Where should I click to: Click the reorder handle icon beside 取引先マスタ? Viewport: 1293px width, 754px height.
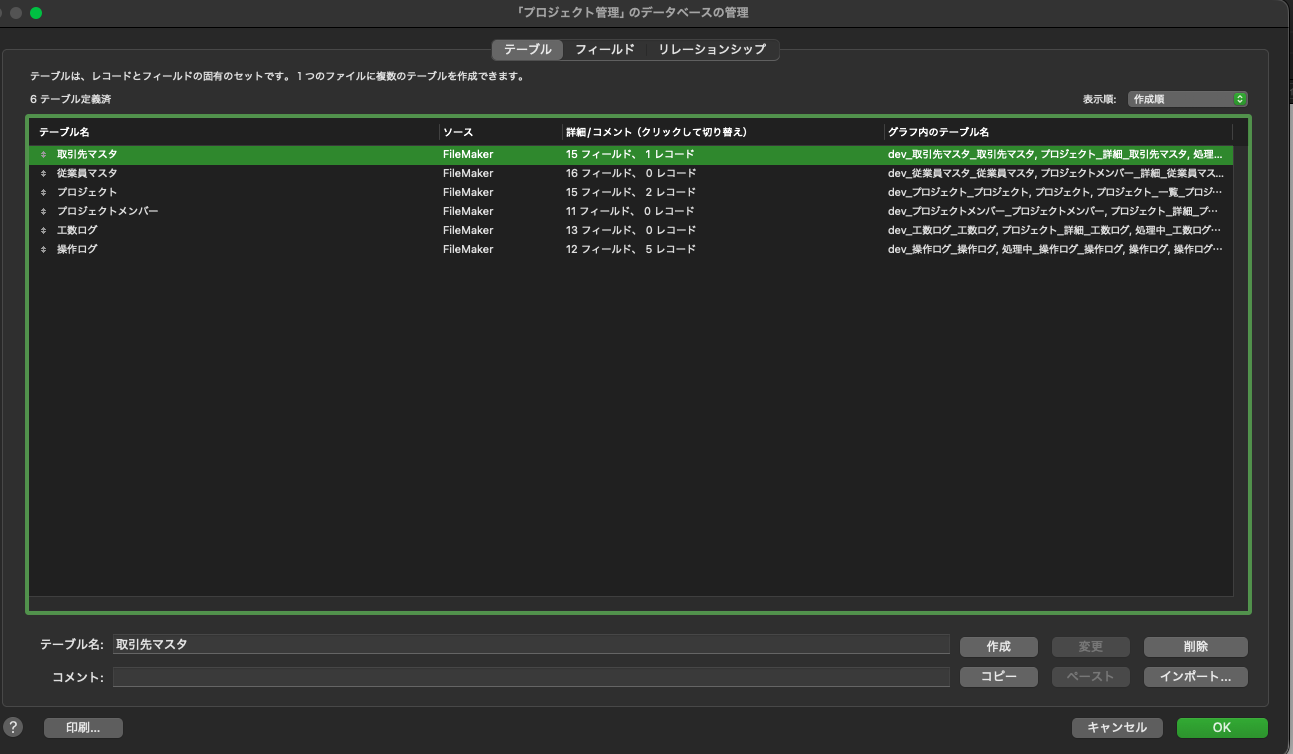[x=43, y=155]
